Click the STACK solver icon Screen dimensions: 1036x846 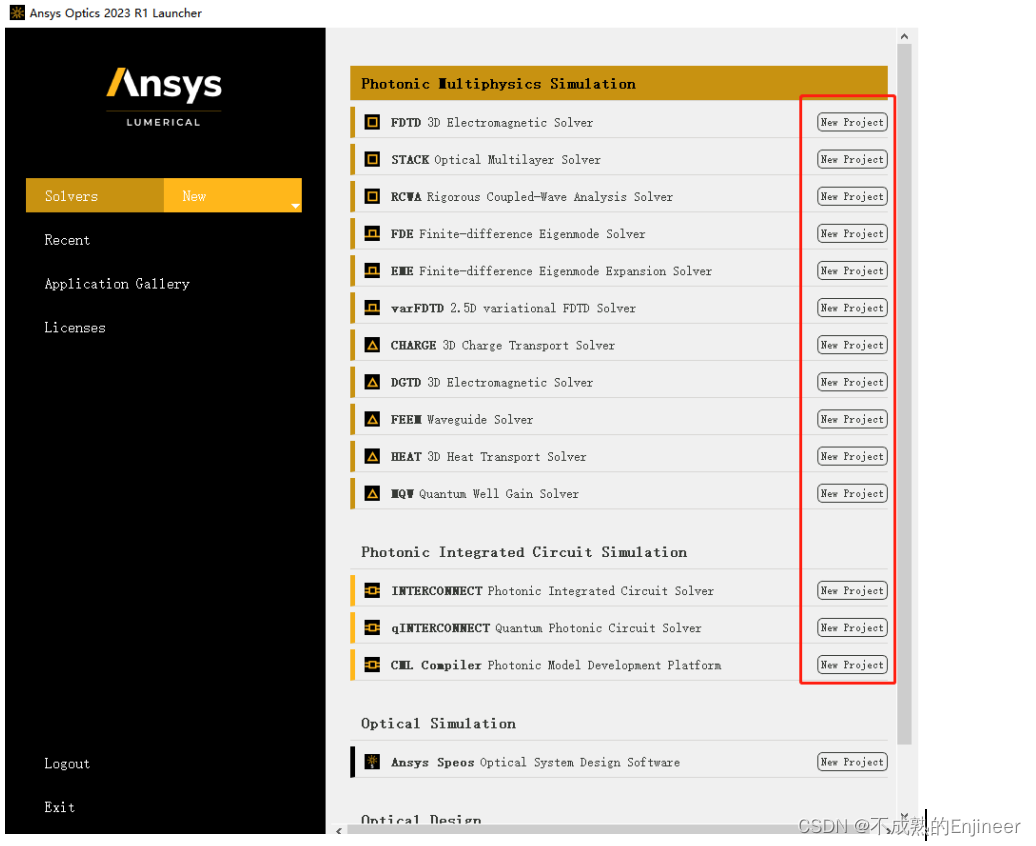click(x=373, y=159)
